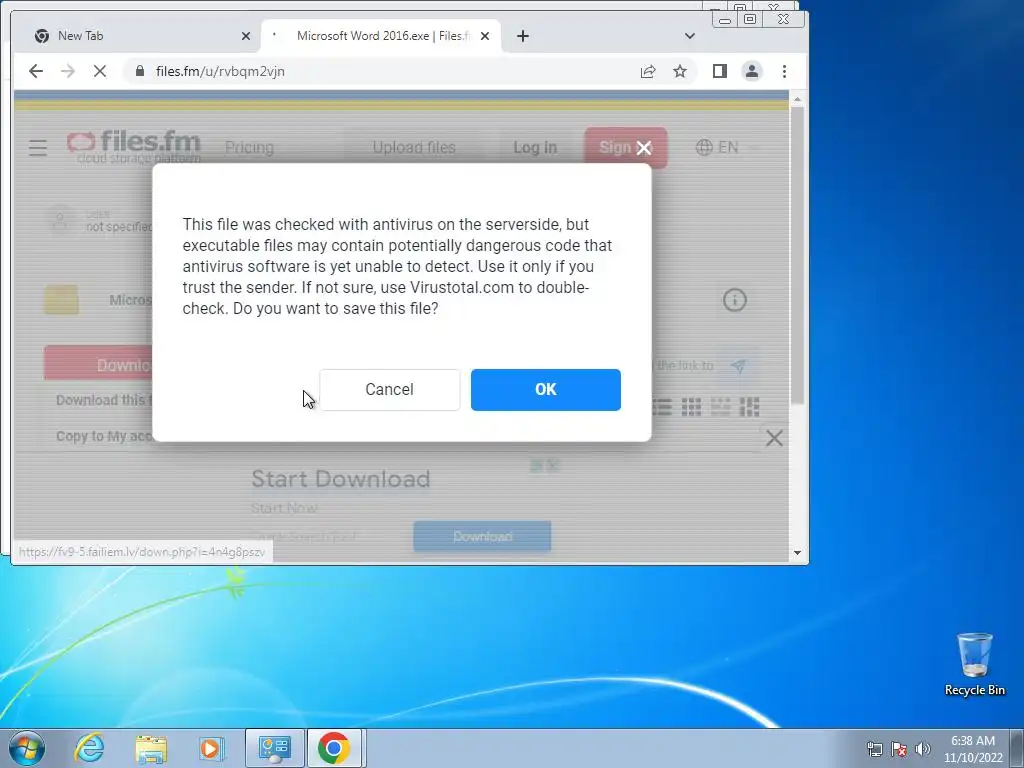Cancel the file save dialog
This screenshot has height=768, width=1024.
pyautogui.click(x=389, y=390)
